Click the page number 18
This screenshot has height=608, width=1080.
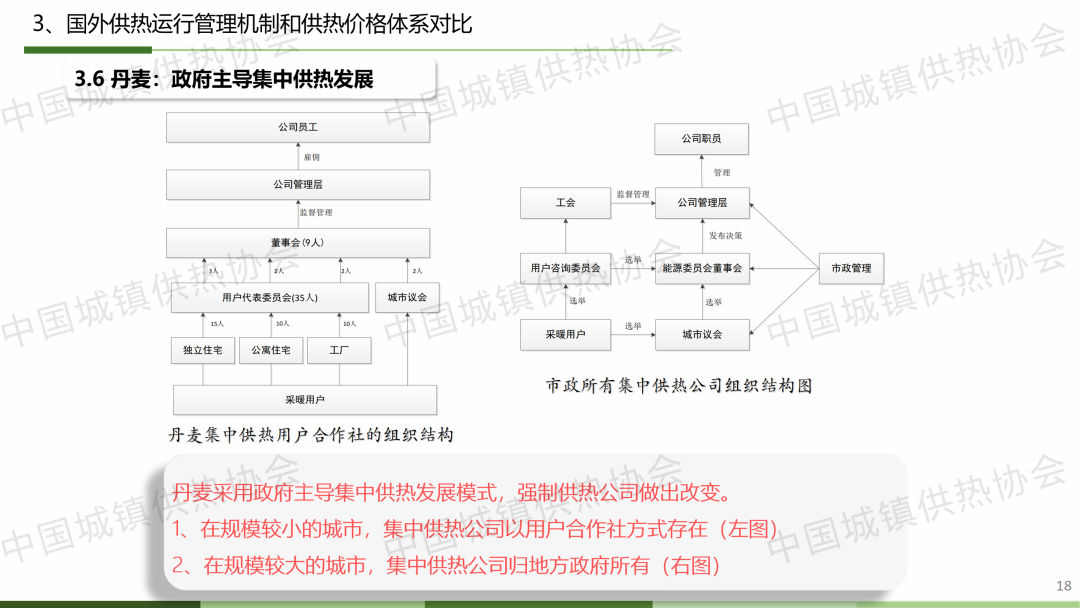pos(1062,584)
